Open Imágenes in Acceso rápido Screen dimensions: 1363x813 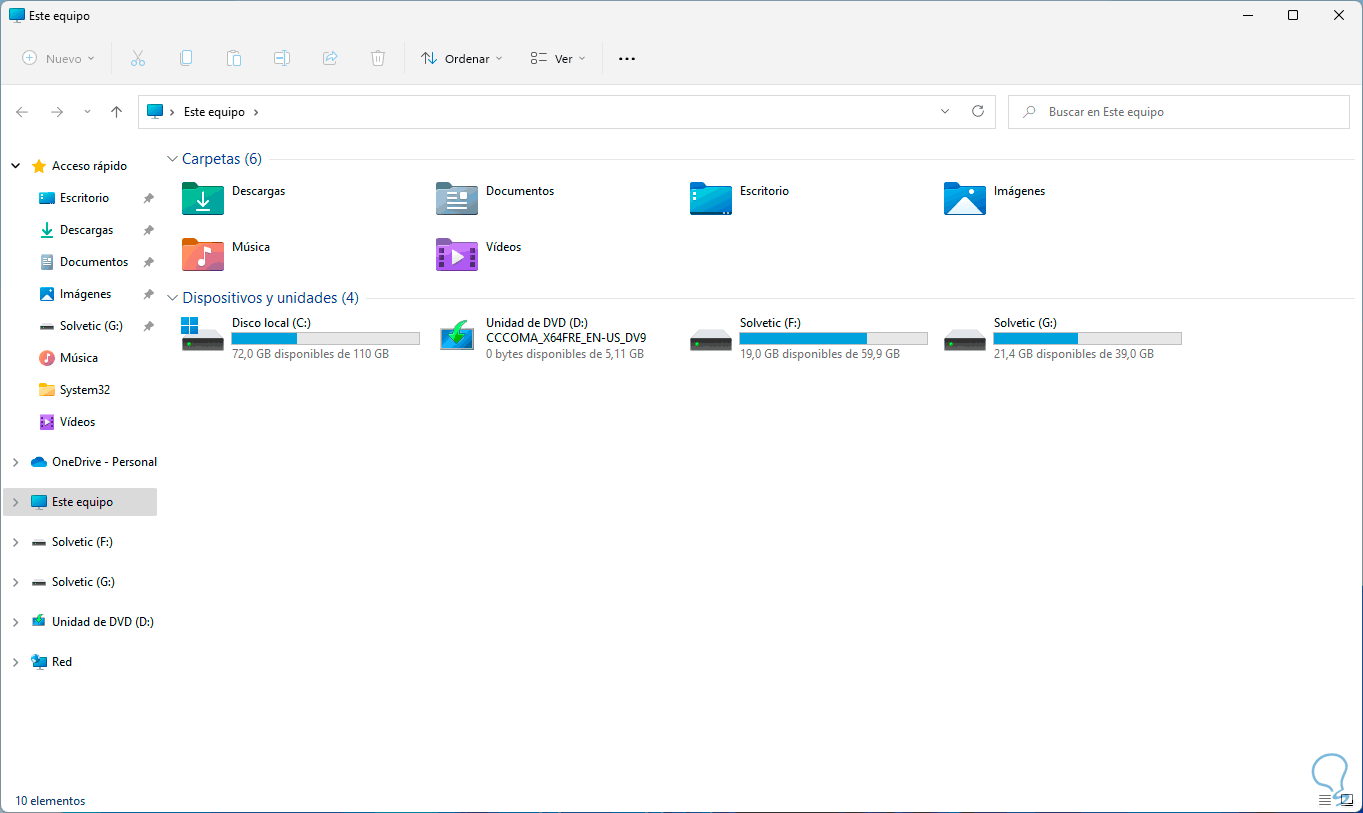pyautogui.click(x=85, y=294)
